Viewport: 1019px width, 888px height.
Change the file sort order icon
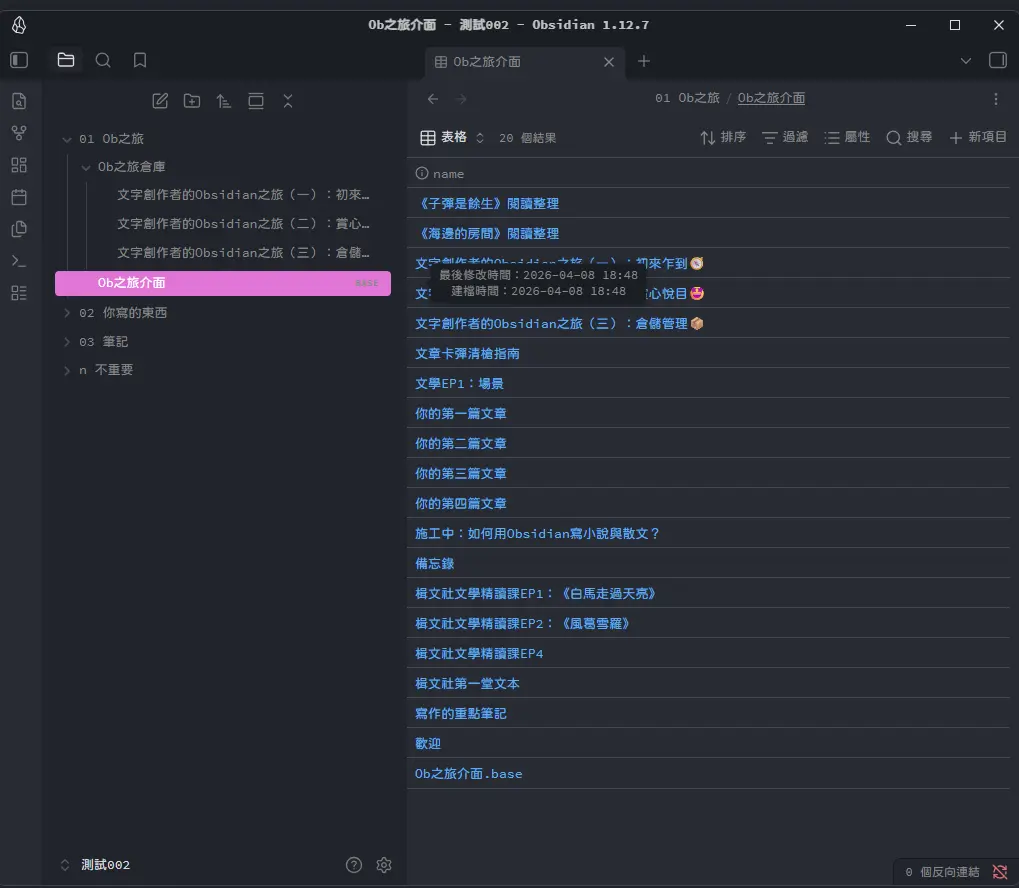[224, 101]
